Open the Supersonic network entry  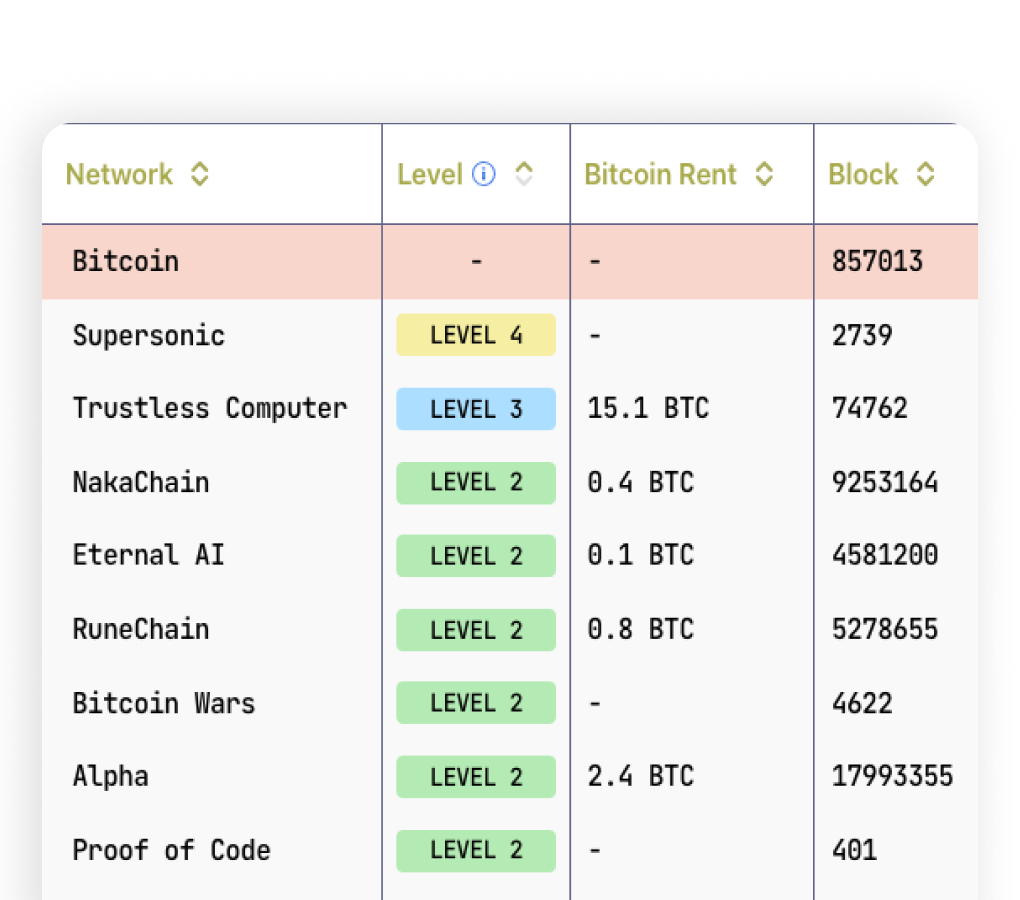[x=148, y=335]
